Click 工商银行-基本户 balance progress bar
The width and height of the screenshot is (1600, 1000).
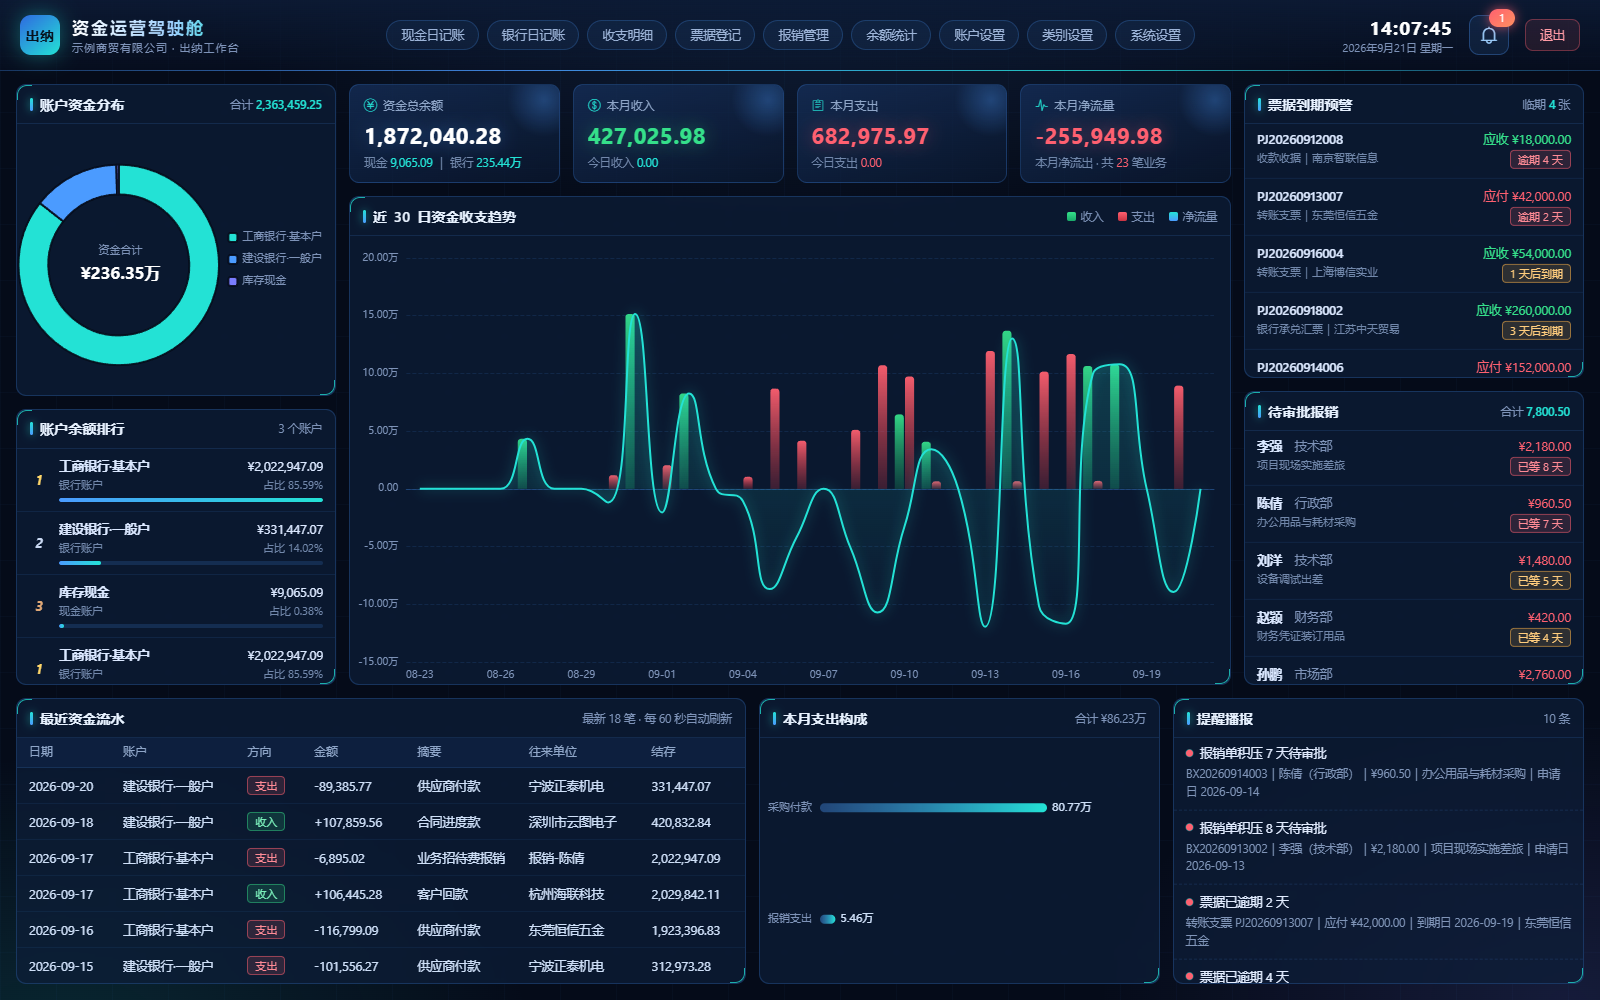191,500
